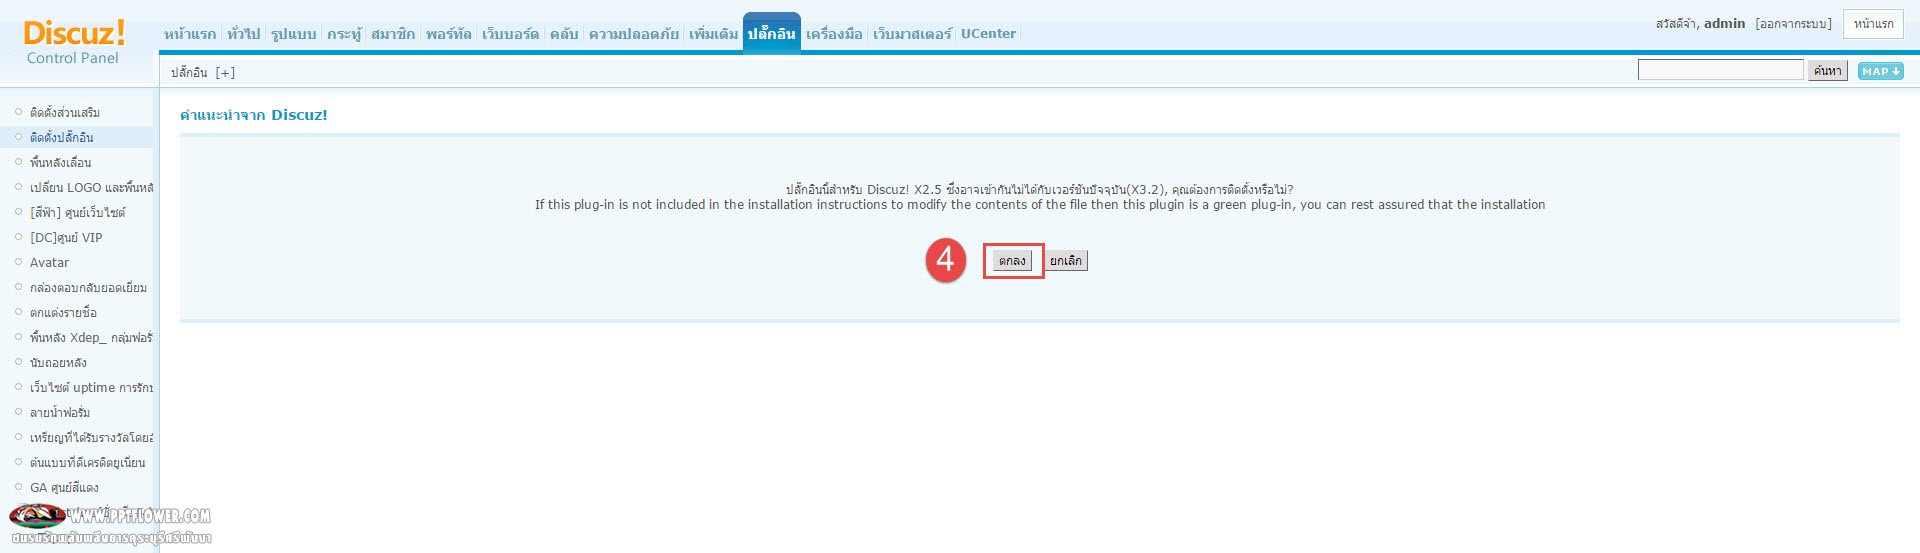Open เว็บไซต์ uptime sidebar item
Viewport: 1920px width, 553px height.
[91, 387]
